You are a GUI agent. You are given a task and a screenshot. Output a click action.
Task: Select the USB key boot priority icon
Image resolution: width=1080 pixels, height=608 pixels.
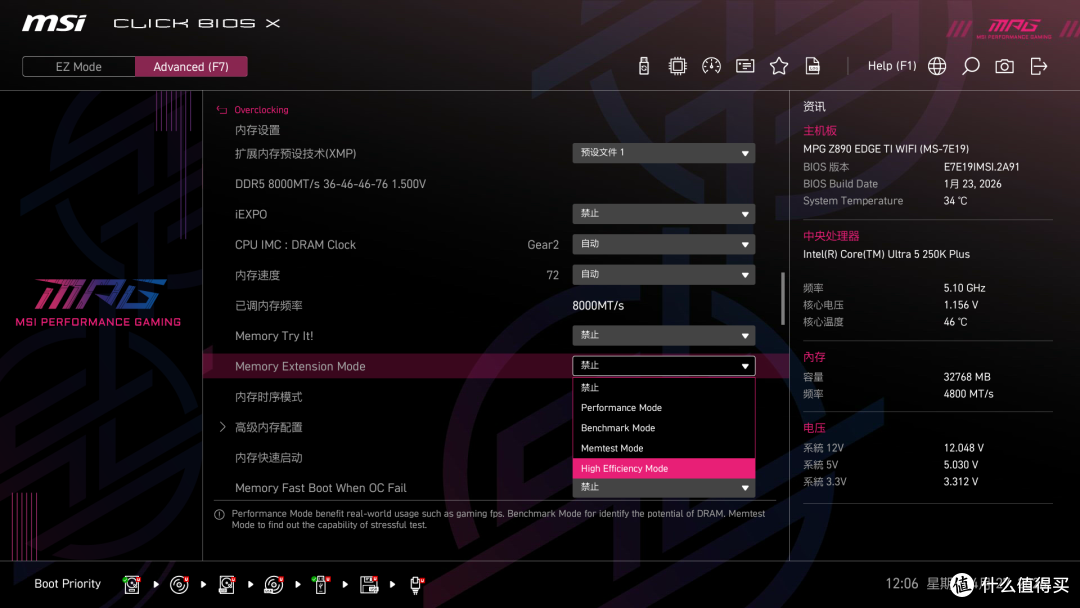pyautogui.click(x=320, y=584)
